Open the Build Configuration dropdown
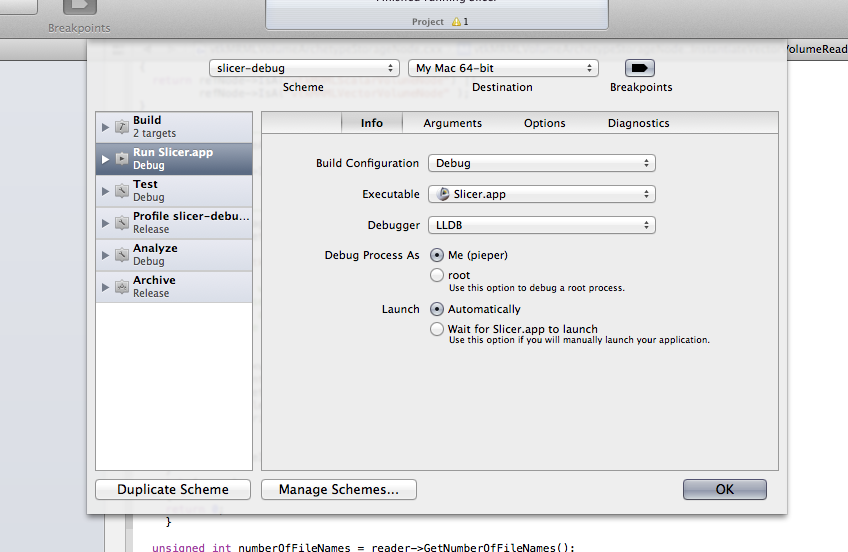Screen dimensions: 848x552 tap(541, 163)
